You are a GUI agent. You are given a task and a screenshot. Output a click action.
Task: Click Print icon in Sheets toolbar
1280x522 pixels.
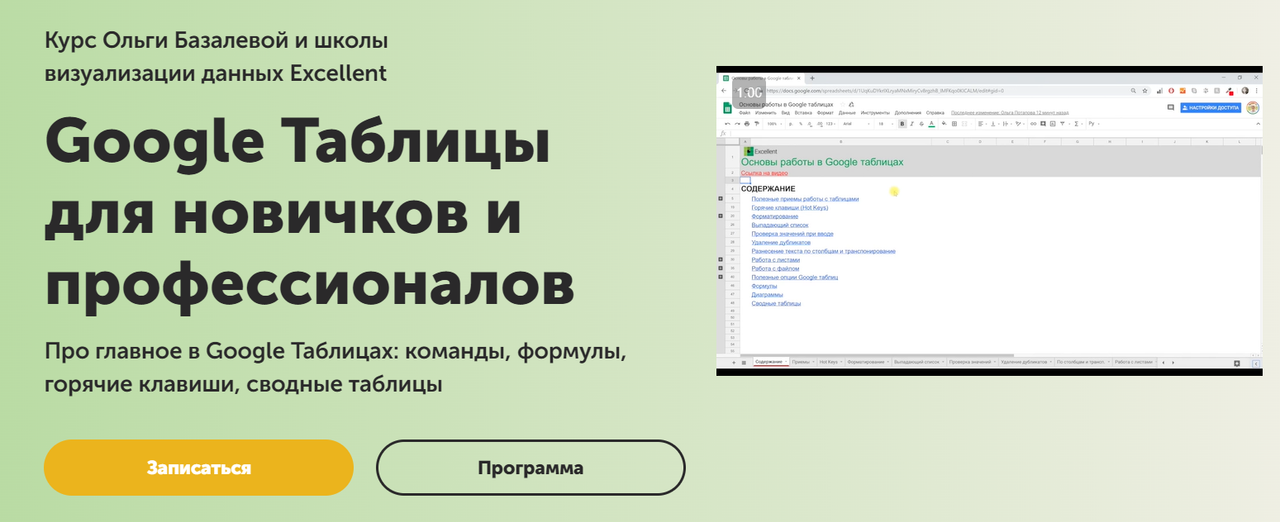tap(746, 124)
